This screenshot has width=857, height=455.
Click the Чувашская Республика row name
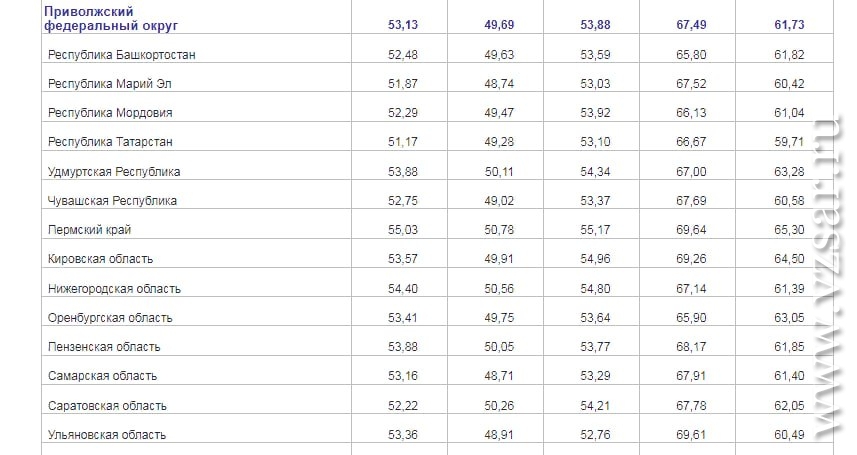point(113,201)
